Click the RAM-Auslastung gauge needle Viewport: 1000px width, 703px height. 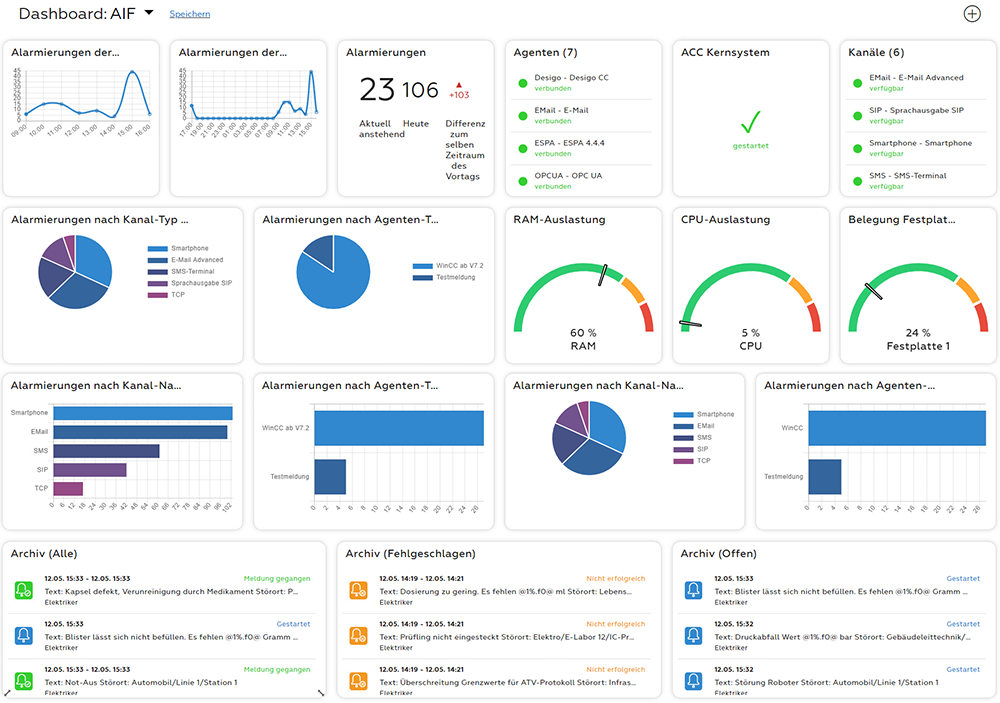click(603, 275)
